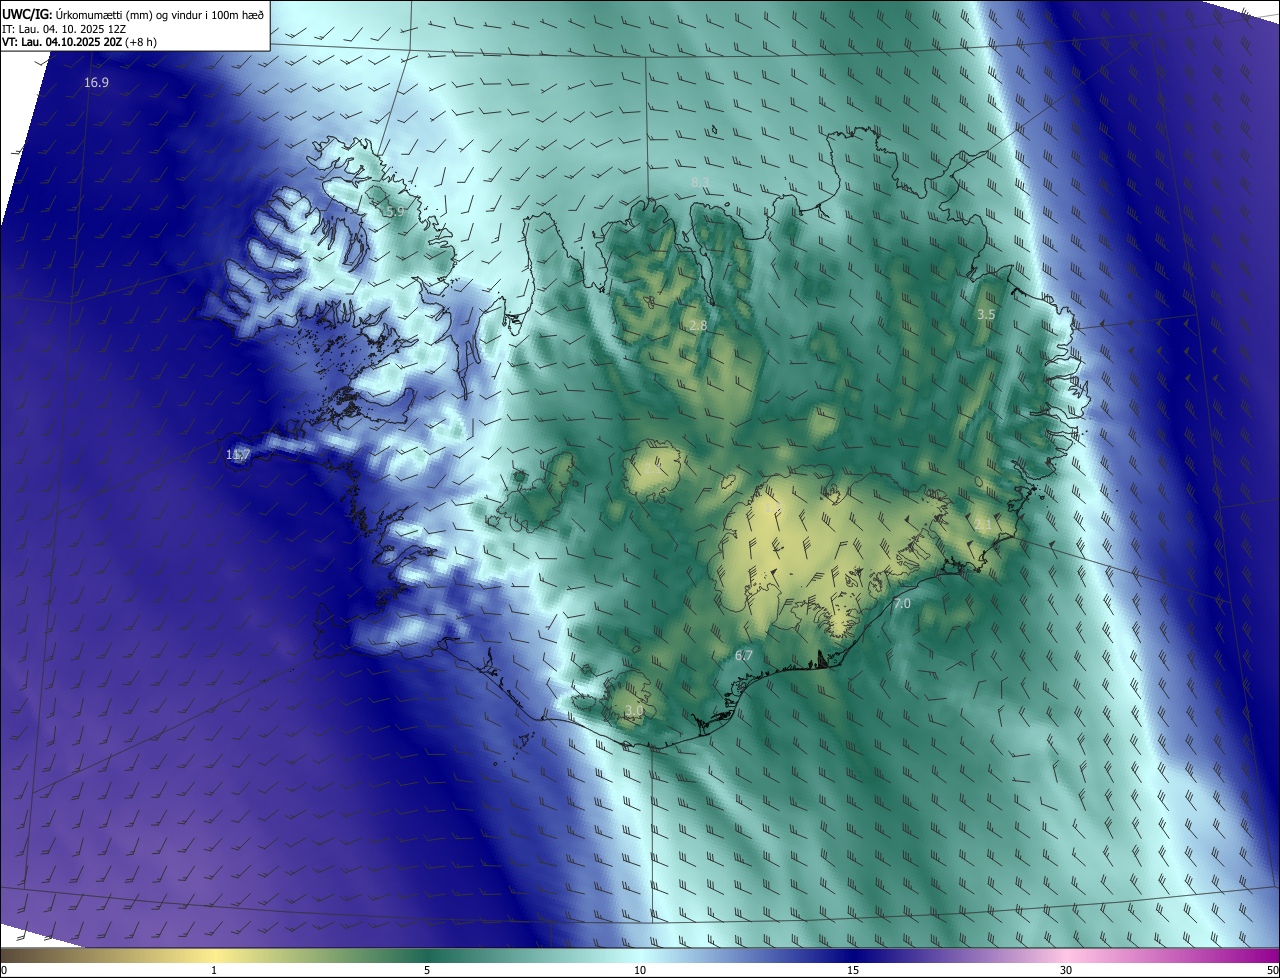Click the 8.3 value label off the north coast
Viewport: 1280px width, 978px height.
click(701, 182)
